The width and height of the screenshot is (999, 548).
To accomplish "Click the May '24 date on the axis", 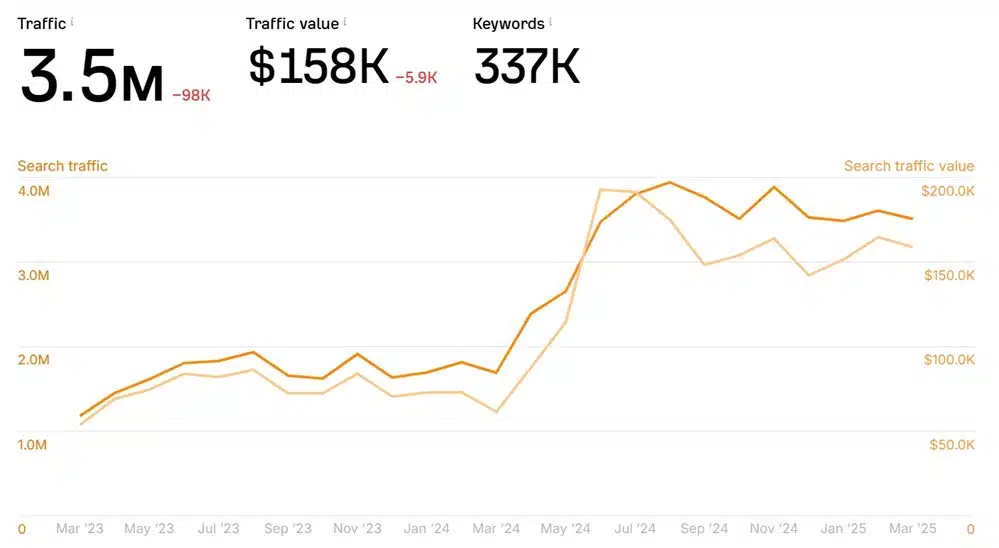I will tap(564, 528).
